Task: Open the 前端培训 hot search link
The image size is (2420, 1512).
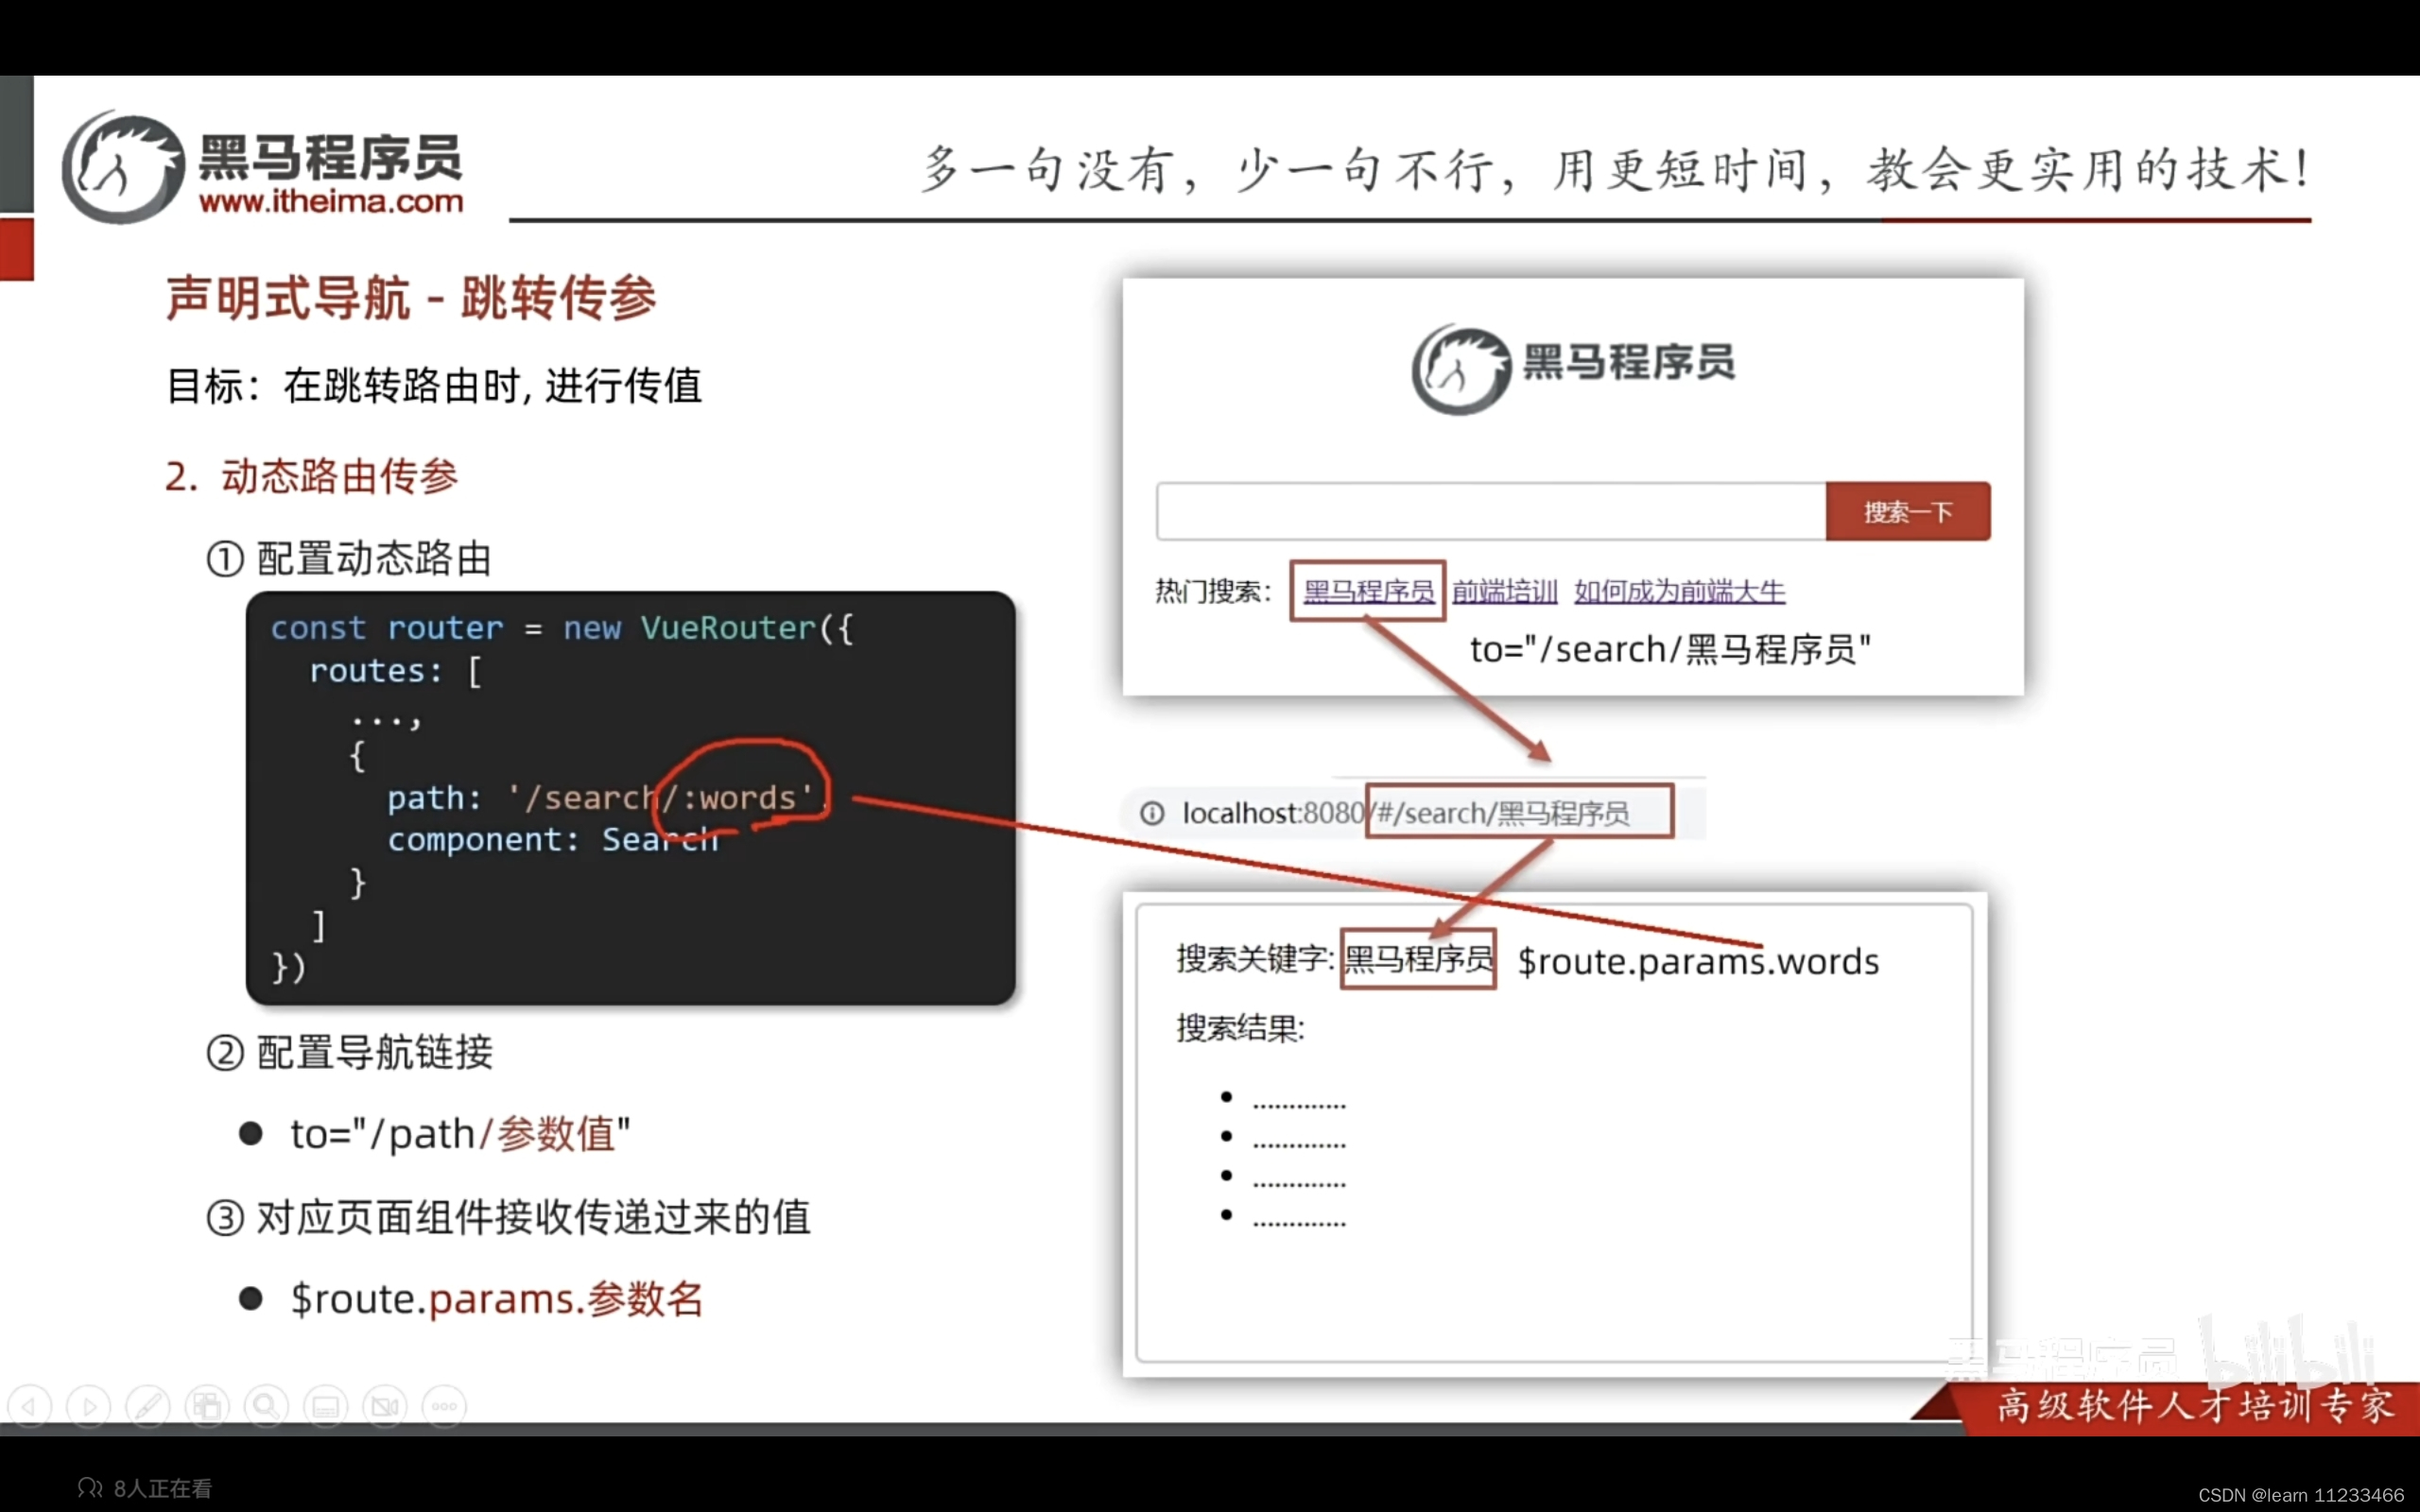Action: pyautogui.click(x=1505, y=591)
